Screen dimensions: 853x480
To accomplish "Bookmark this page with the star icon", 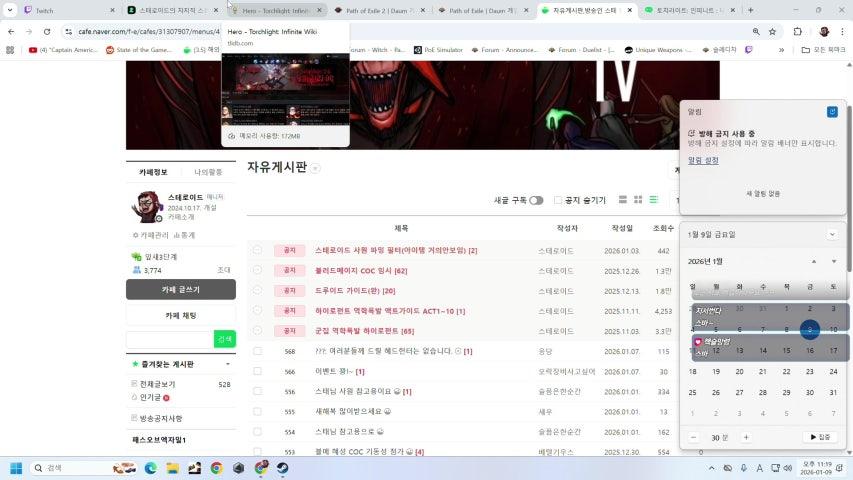I will [x=772, y=32].
